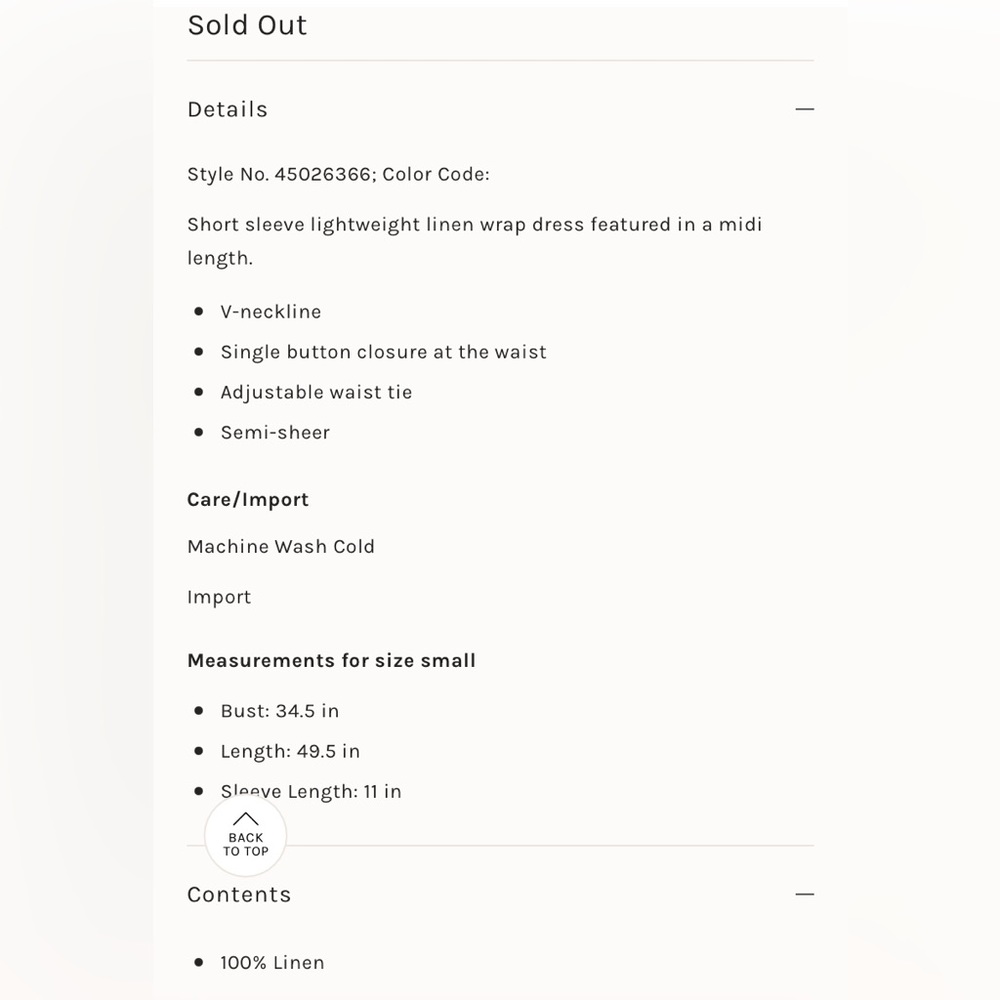The height and width of the screenshot is (1000, 1000).
Task: Click the V-neckline bullet item
Action: [270, 311]
